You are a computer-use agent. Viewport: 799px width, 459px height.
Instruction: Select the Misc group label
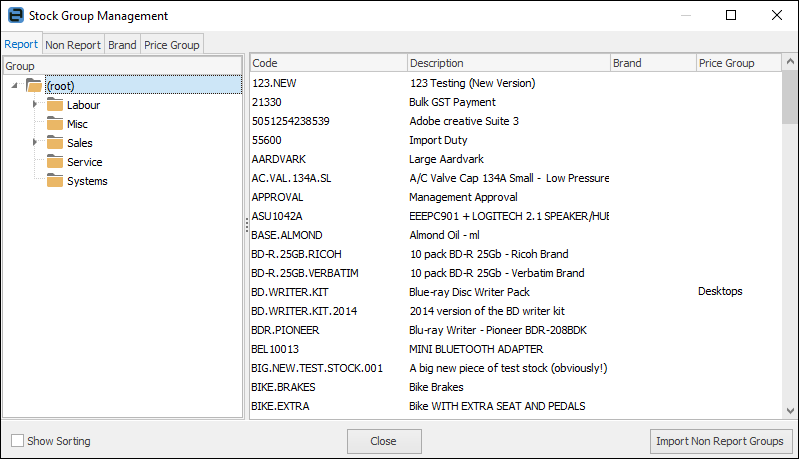point(77,124)
